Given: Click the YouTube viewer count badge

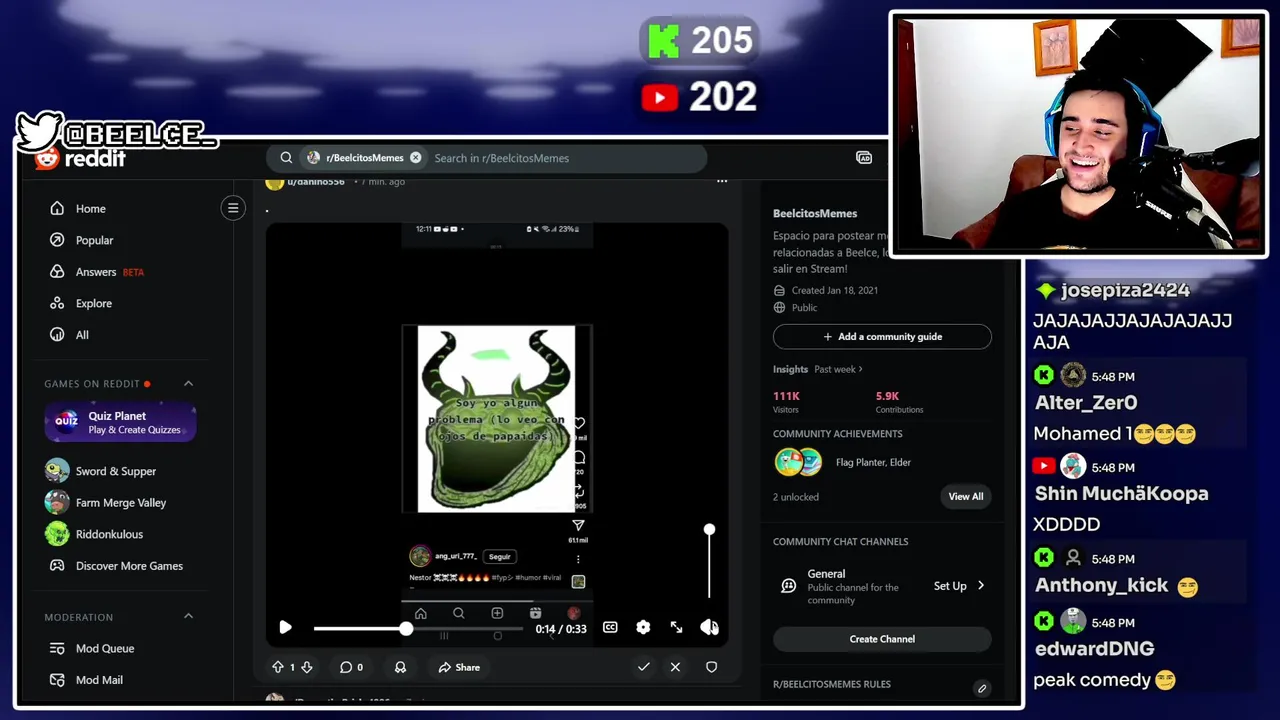Looking at the screenshot, I should [699, 97].
